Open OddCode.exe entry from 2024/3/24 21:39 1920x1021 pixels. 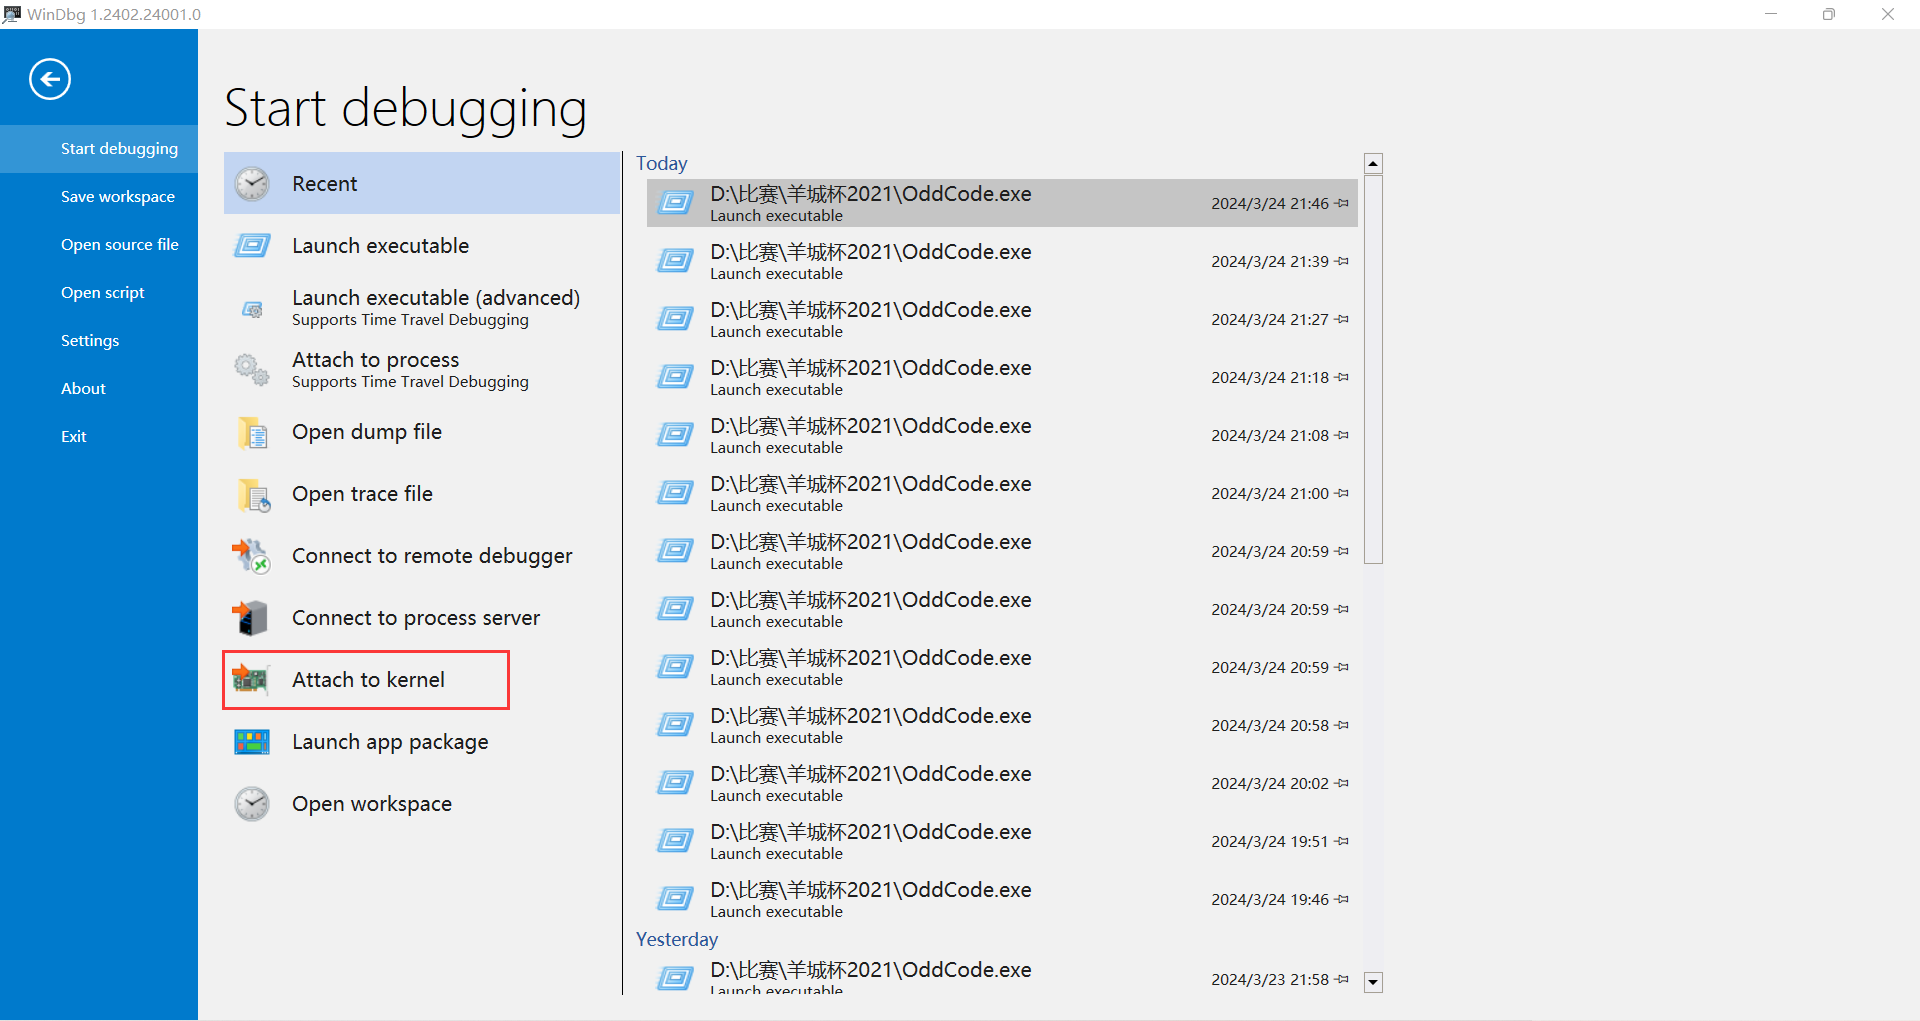tap(1002, 261)
